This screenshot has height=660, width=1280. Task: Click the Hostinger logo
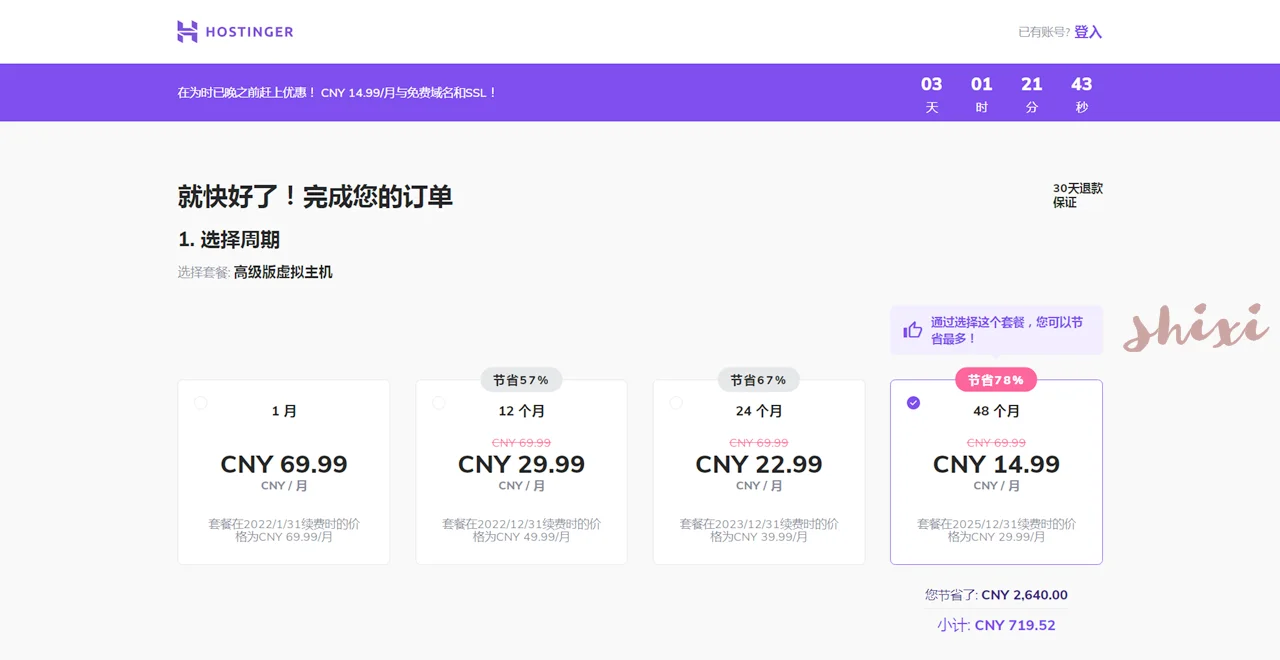click(x=235, y=32)
